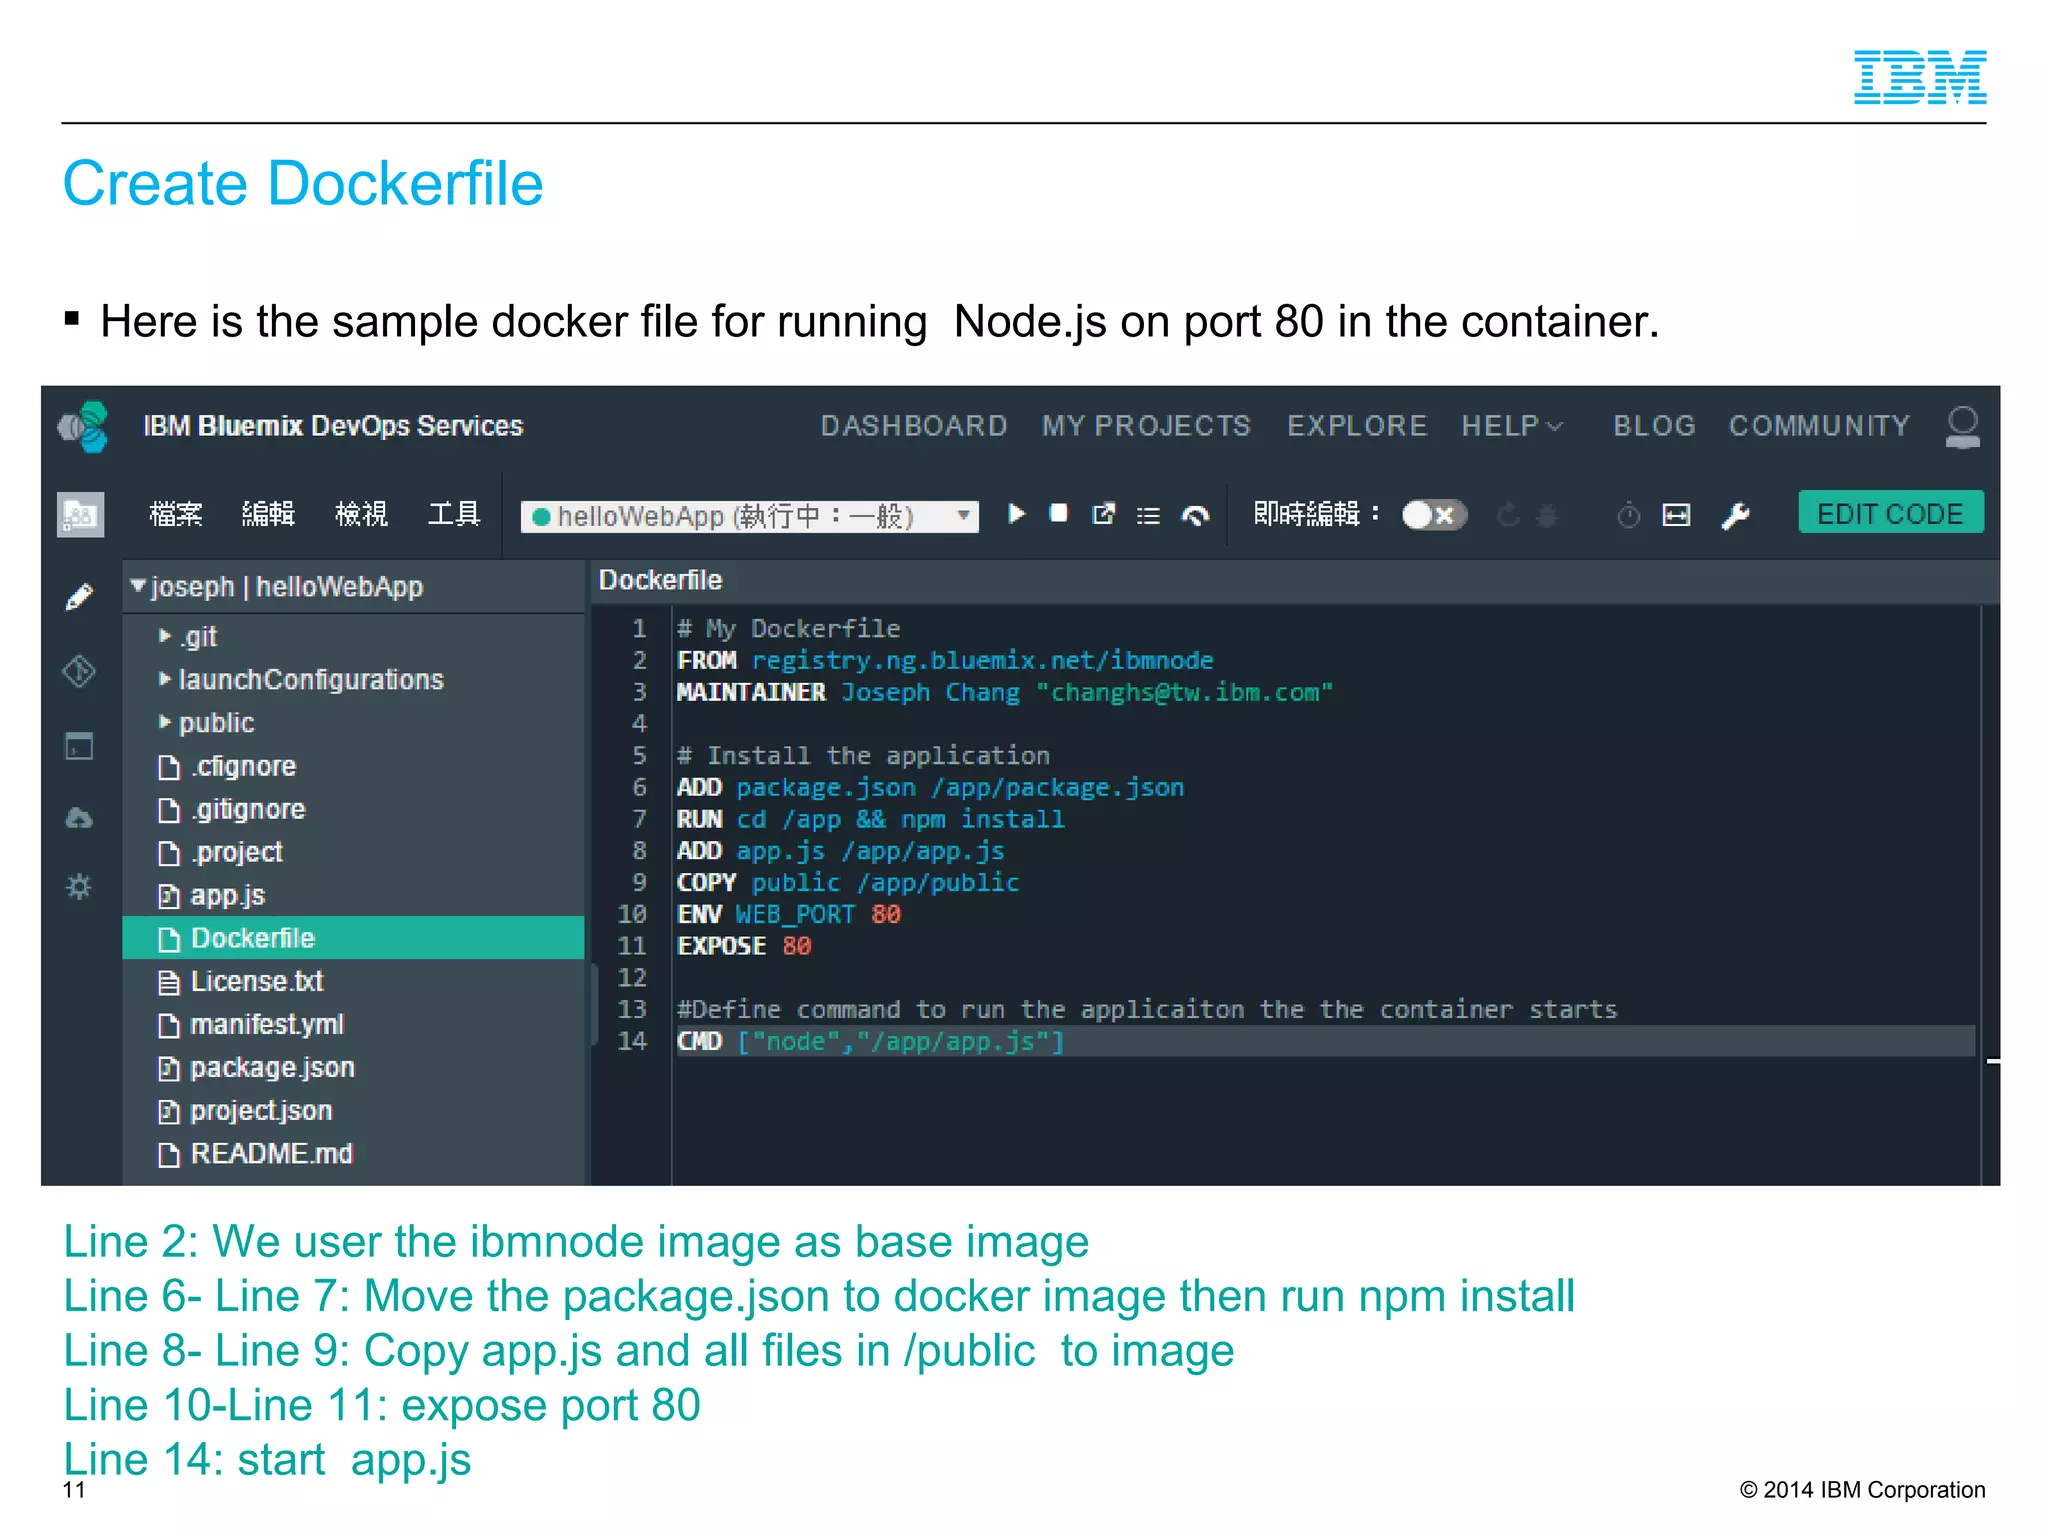Toggle the live edit switch

click(1433, 515)
